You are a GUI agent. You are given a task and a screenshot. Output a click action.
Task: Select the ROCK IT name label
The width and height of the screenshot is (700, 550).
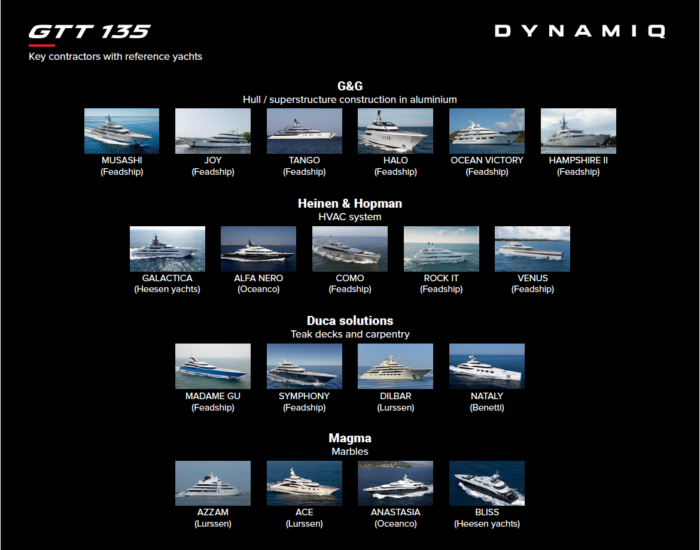tap(442, 278)
